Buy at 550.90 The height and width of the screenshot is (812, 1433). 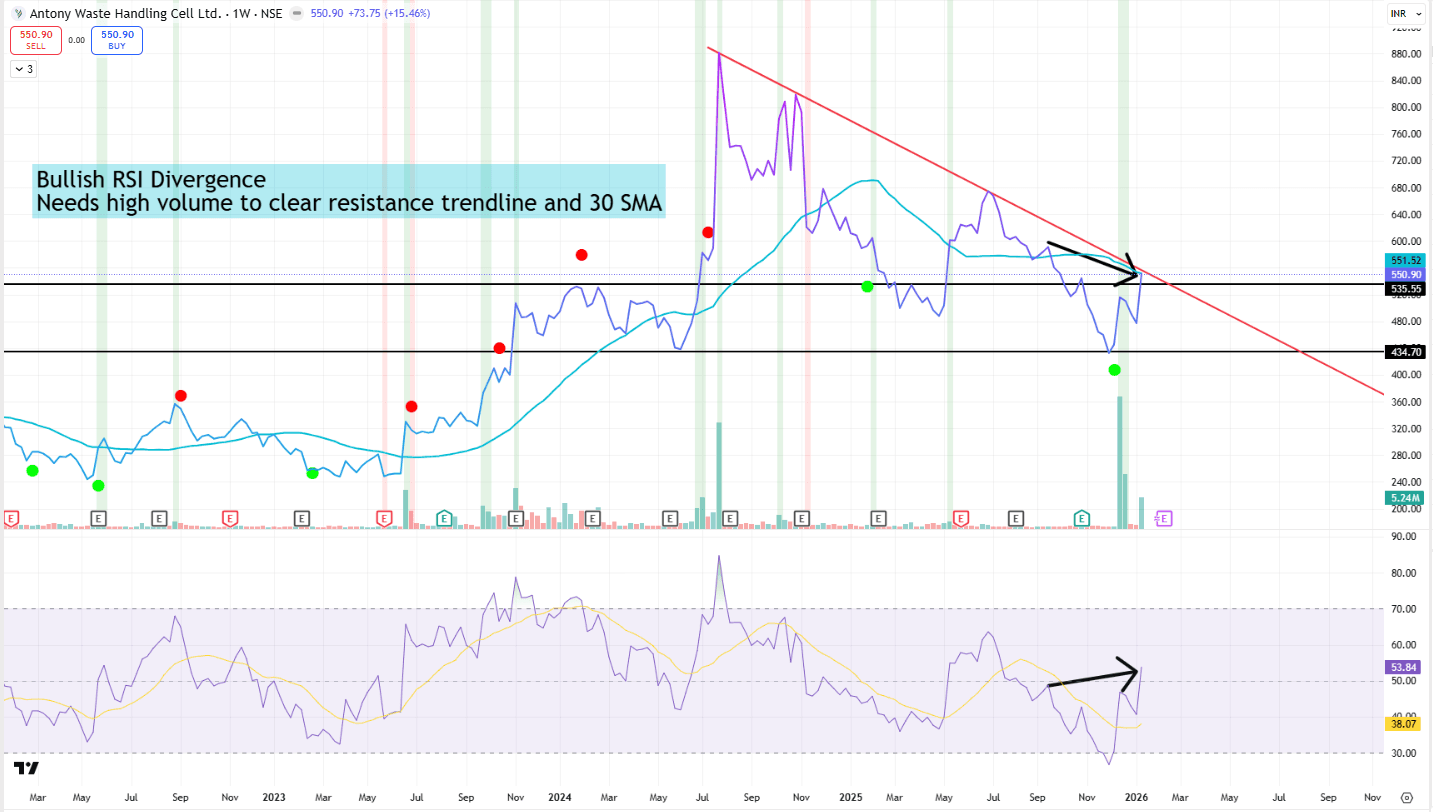pos(117,40)
